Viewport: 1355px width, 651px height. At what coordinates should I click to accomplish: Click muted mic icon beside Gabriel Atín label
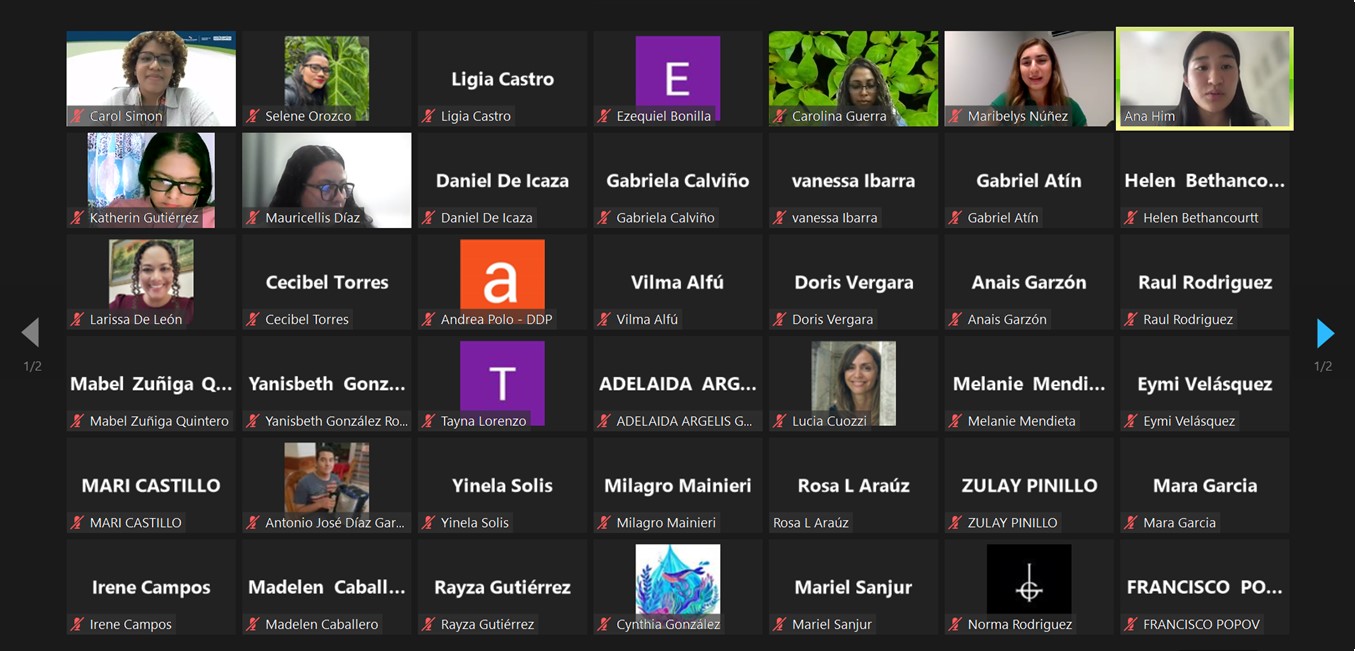pos(956,217)
